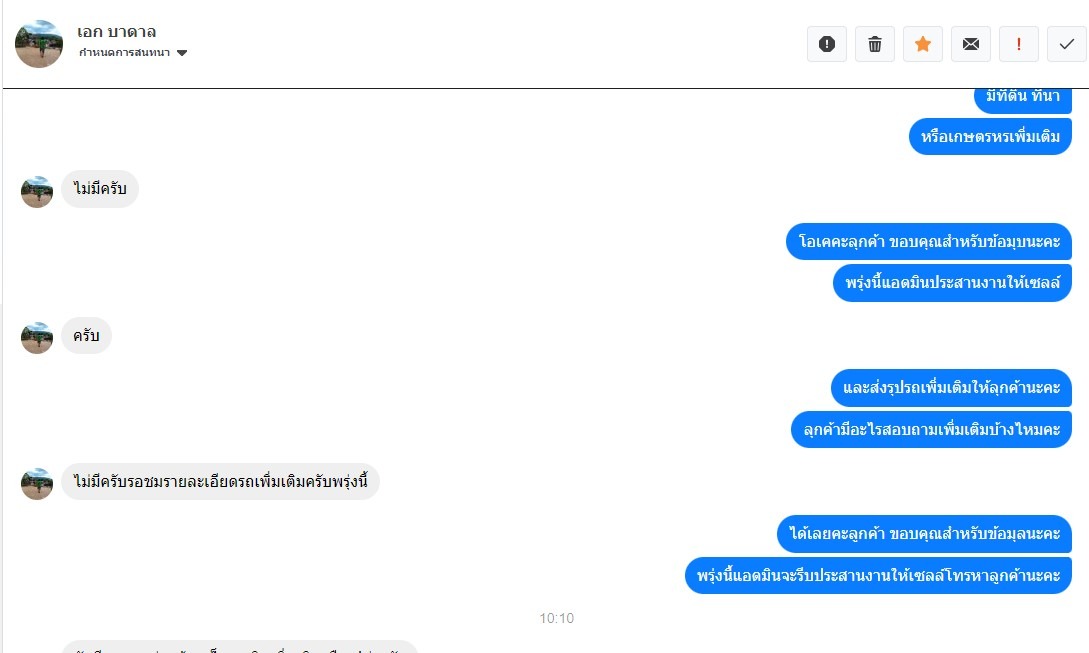This screenshot has width=1089, height=653.
Task: Open เอก บาดาล profile picture in header
Action: point(39,44)
